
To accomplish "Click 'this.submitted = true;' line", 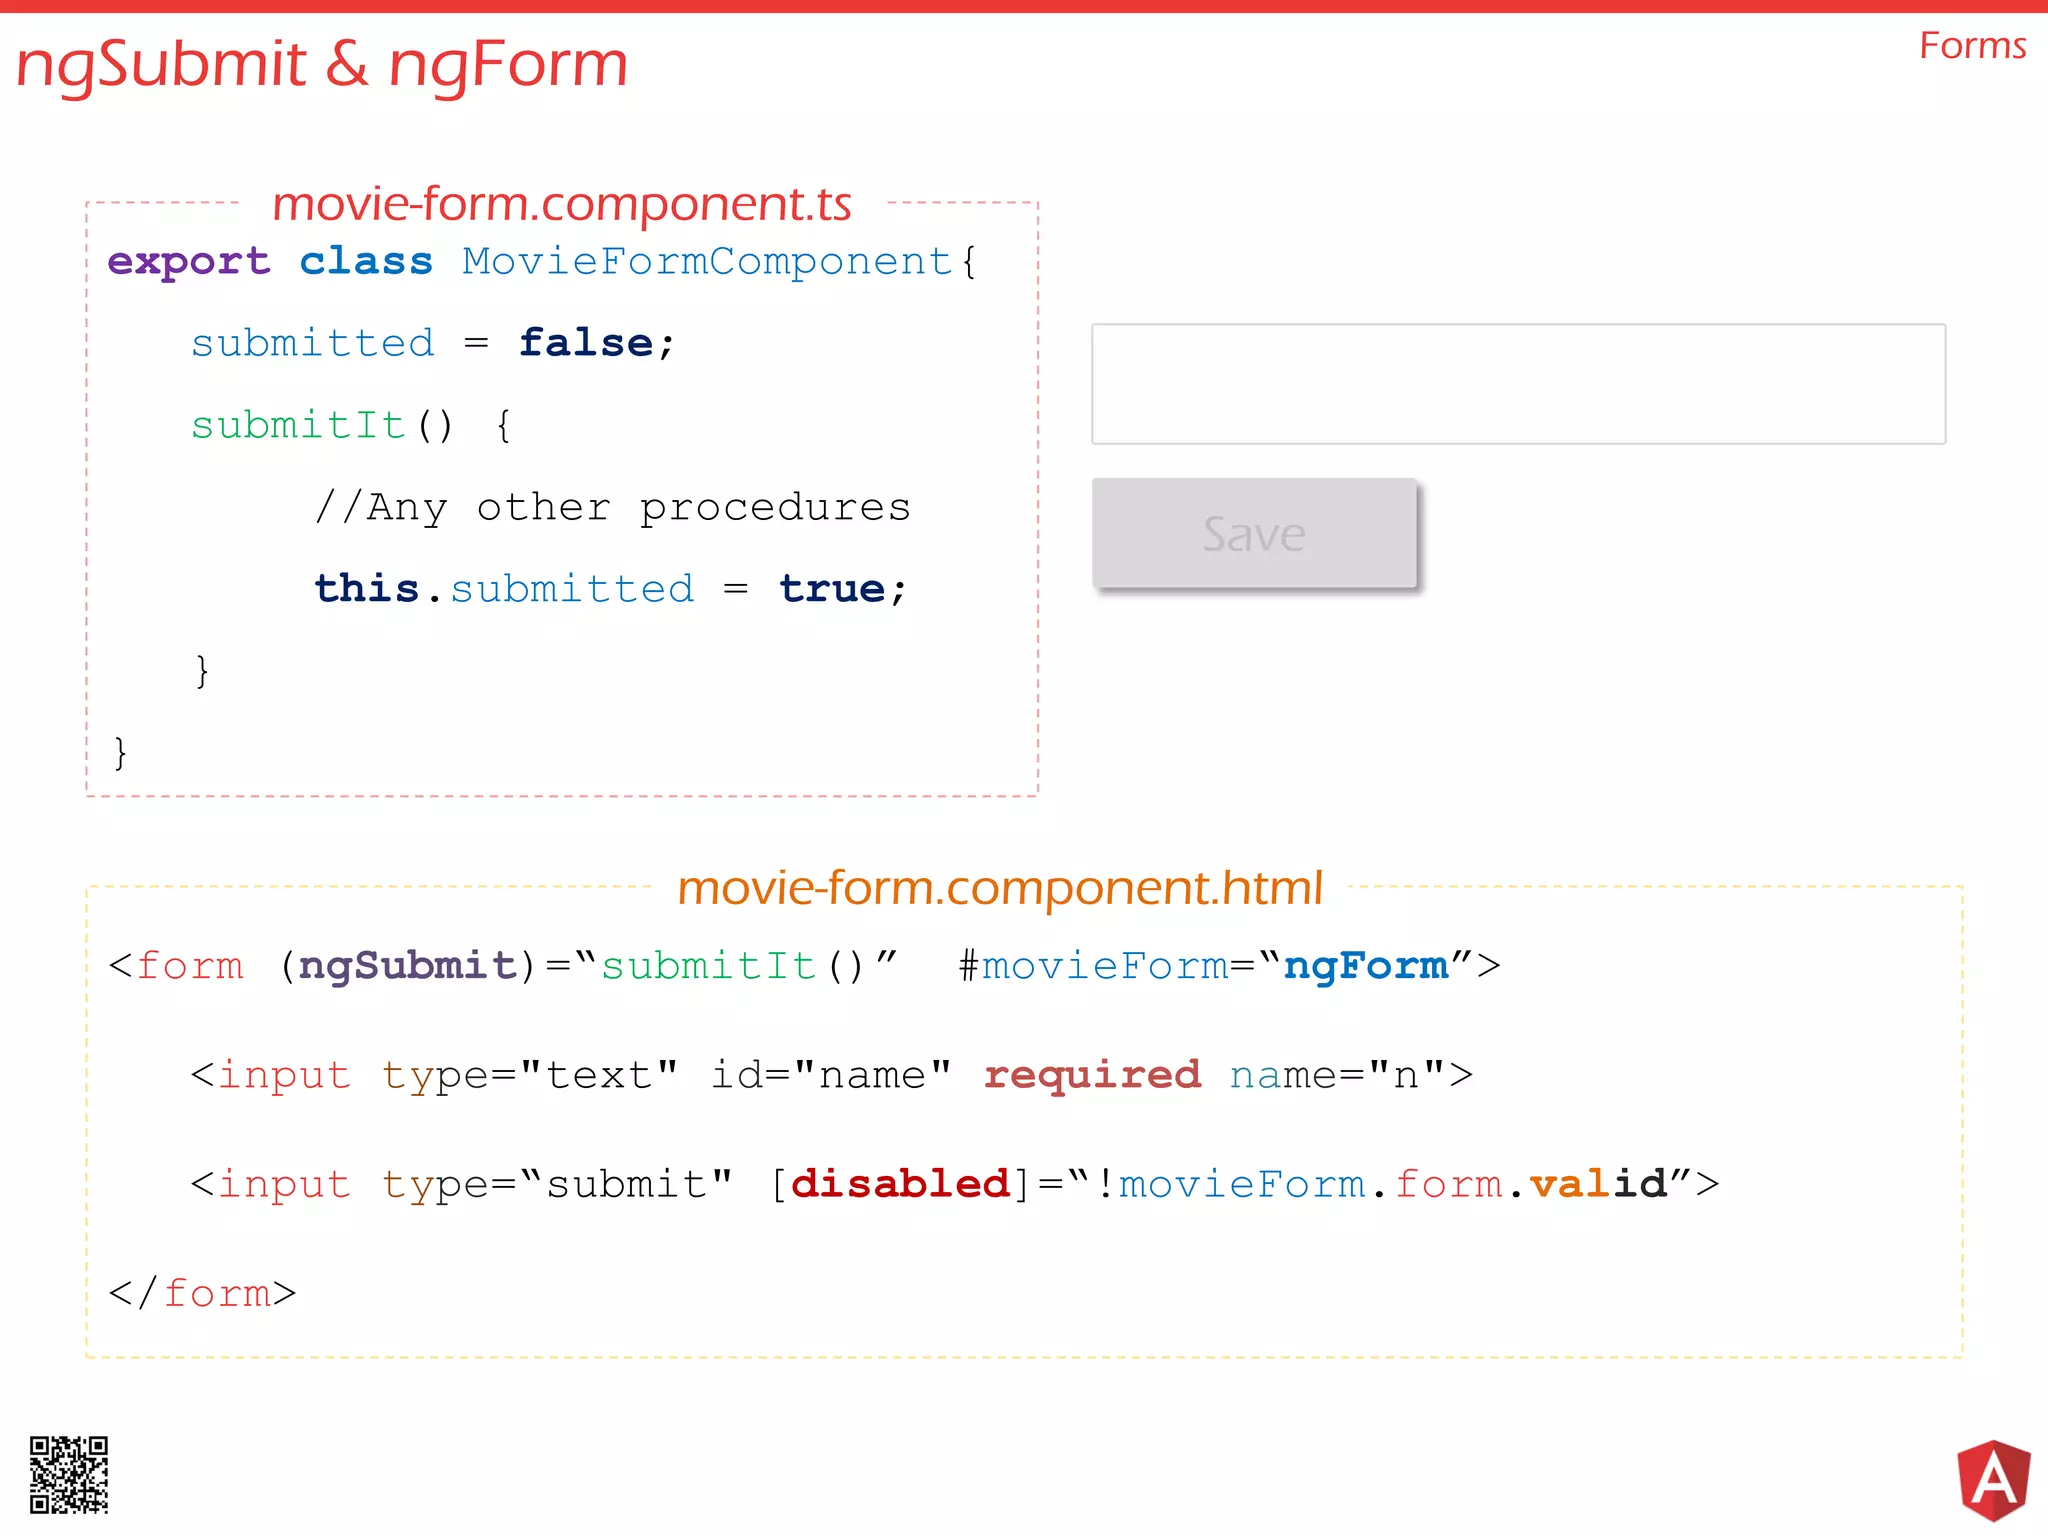I will coord(610,589).
